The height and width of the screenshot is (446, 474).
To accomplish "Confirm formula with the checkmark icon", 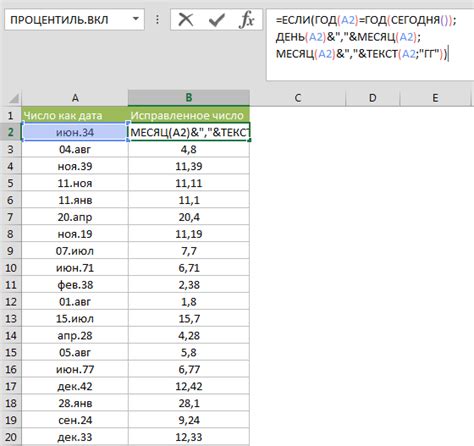I will coord(216,20).
